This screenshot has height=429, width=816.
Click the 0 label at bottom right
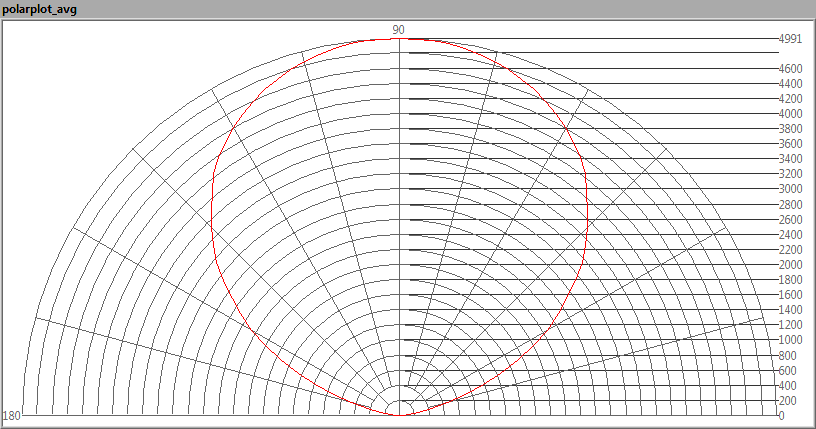(782, 415)
